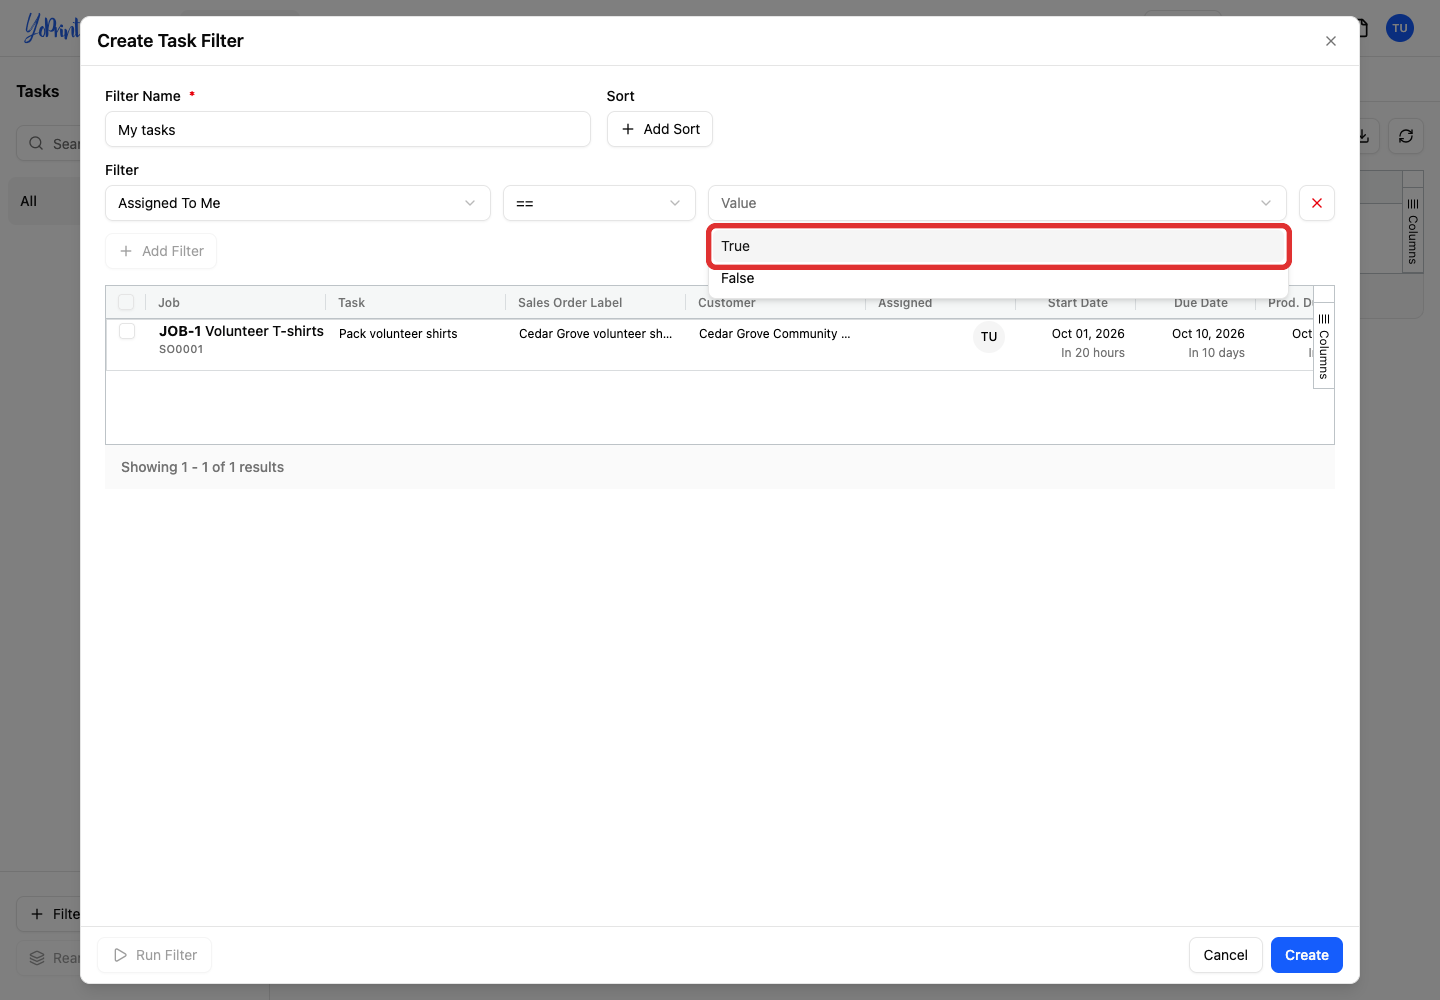Sort by Sales Order Label column header
1440x1000 pixels.
570,303
